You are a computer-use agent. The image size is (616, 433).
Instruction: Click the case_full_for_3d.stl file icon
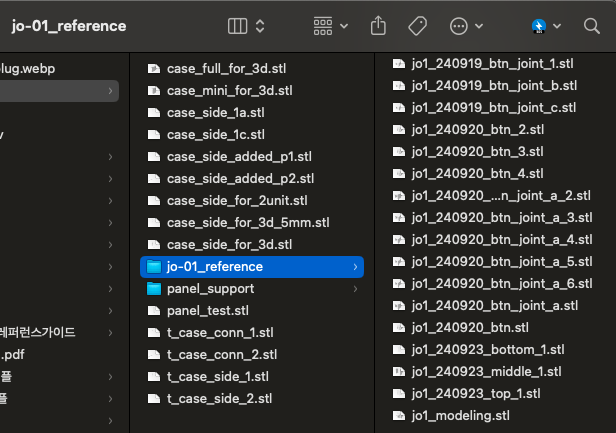[x=154, y=69]
